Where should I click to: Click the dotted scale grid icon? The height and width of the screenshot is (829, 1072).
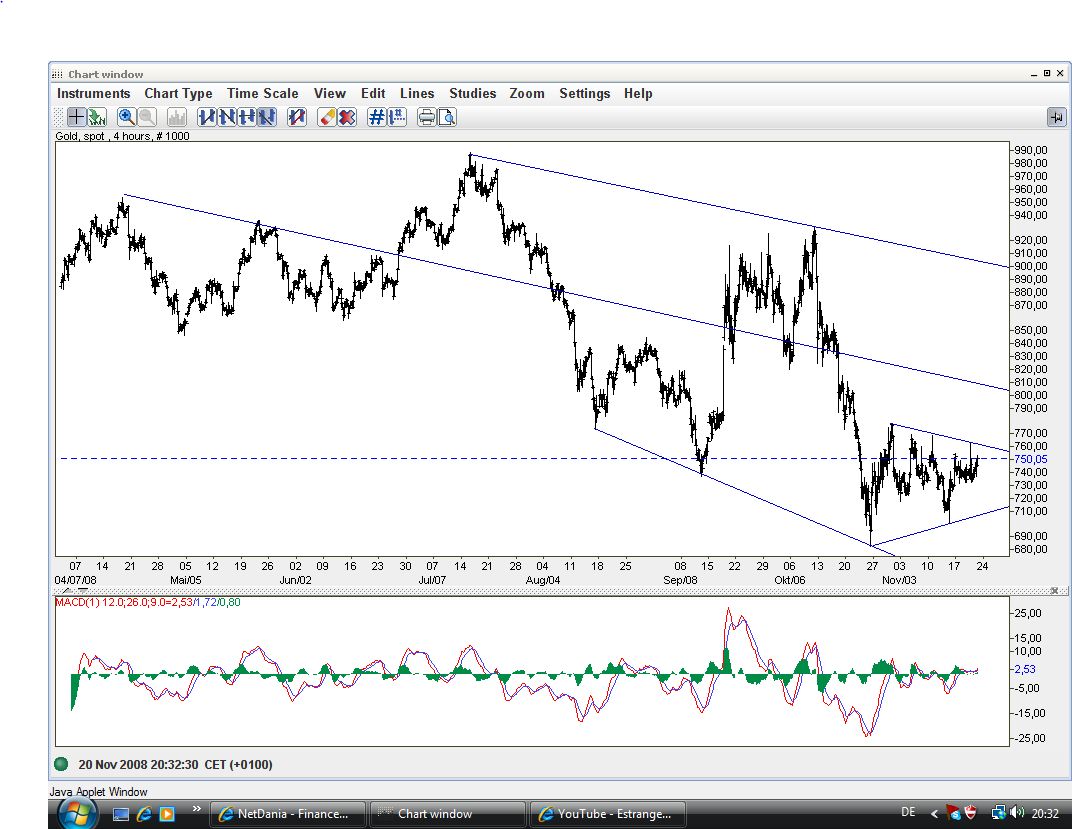pos(397,118)
